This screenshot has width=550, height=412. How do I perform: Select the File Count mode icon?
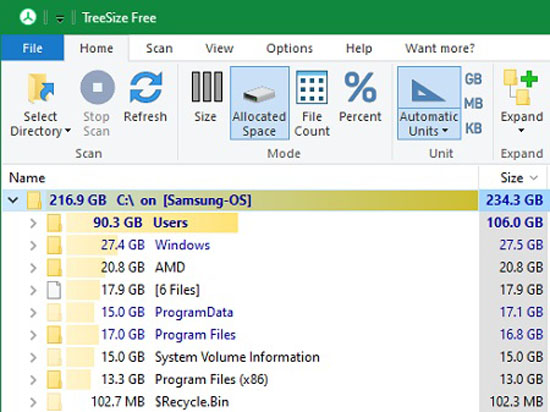pos(312,87)
